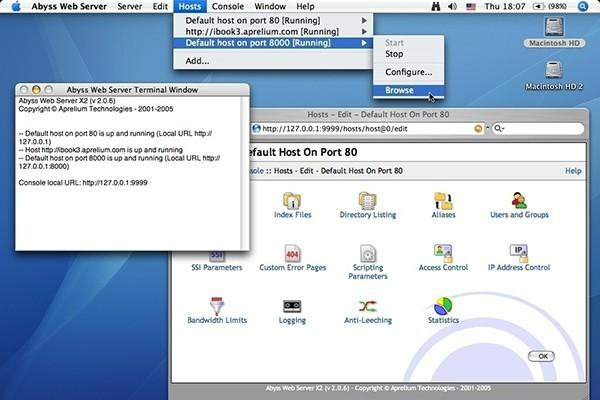Open the Abyss Web Server application menu

point(69,7)
